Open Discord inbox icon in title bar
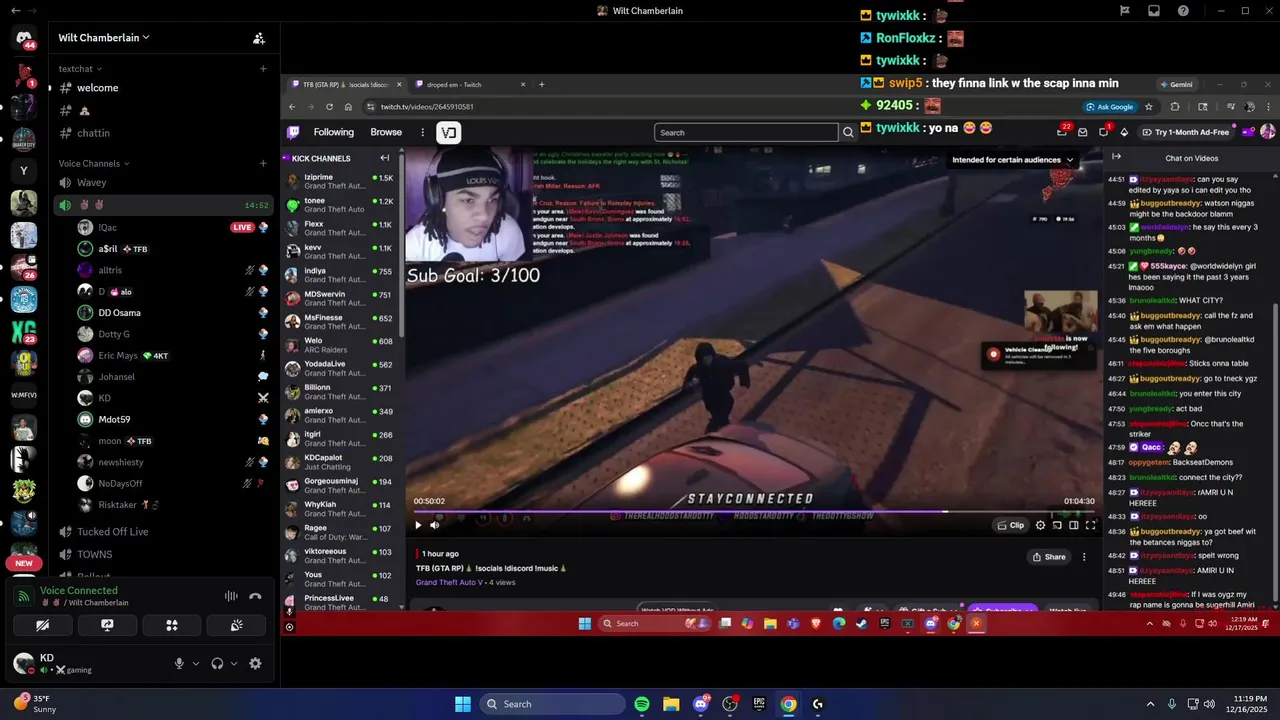 (x=1154, y=11)
